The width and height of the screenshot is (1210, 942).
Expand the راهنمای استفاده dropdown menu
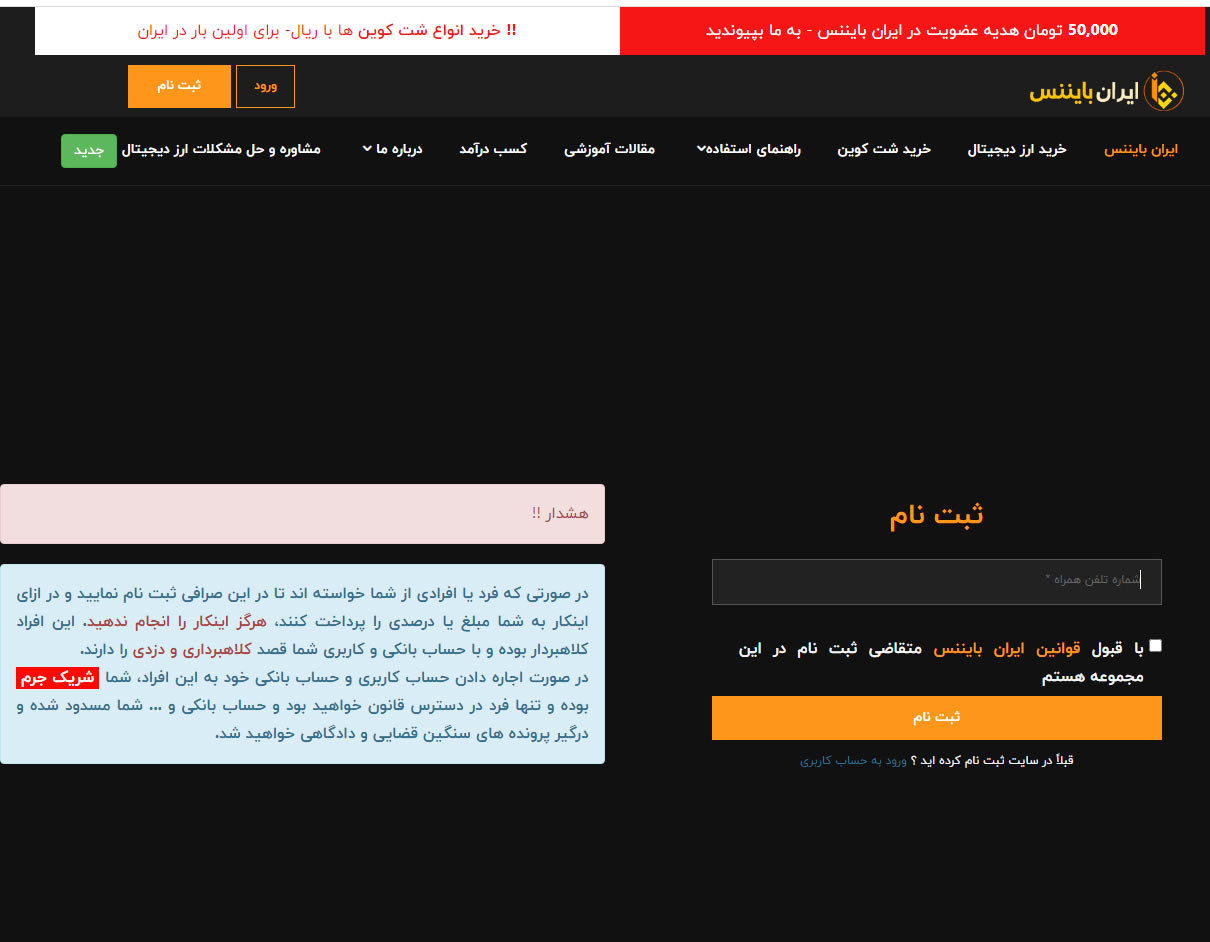(x=749, y=149)
